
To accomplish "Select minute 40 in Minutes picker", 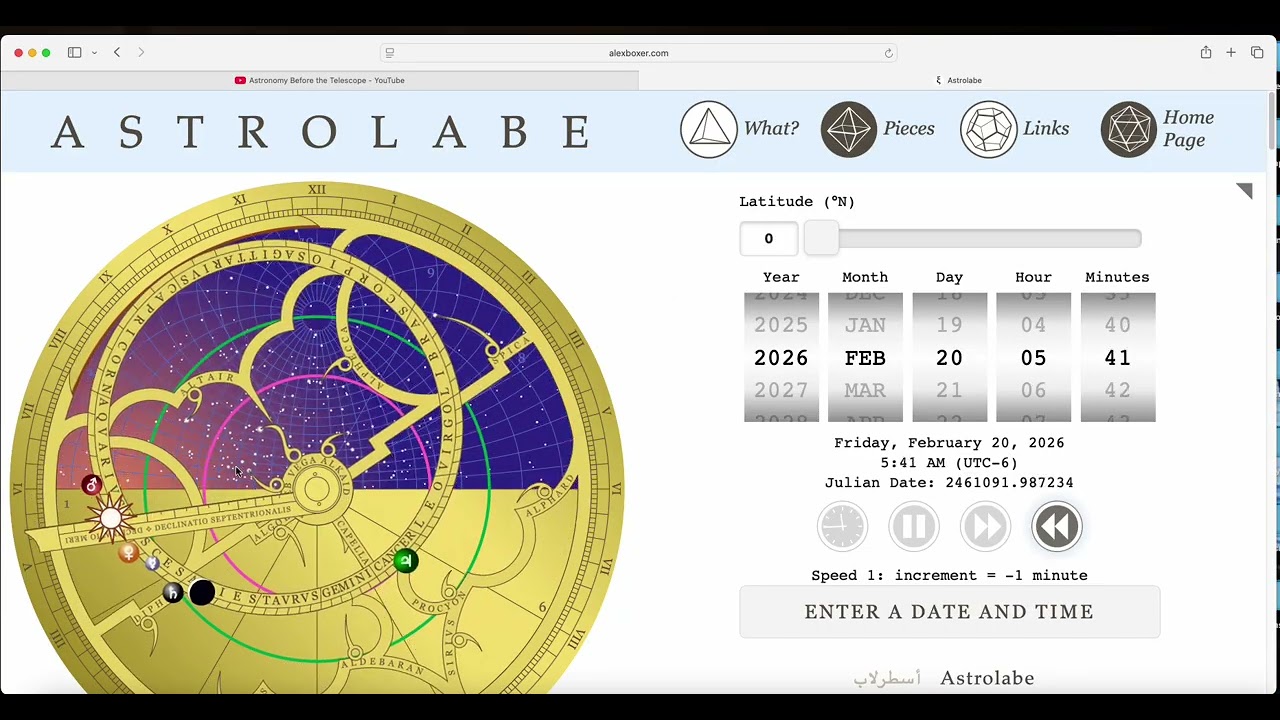I will coord(1117,325).
